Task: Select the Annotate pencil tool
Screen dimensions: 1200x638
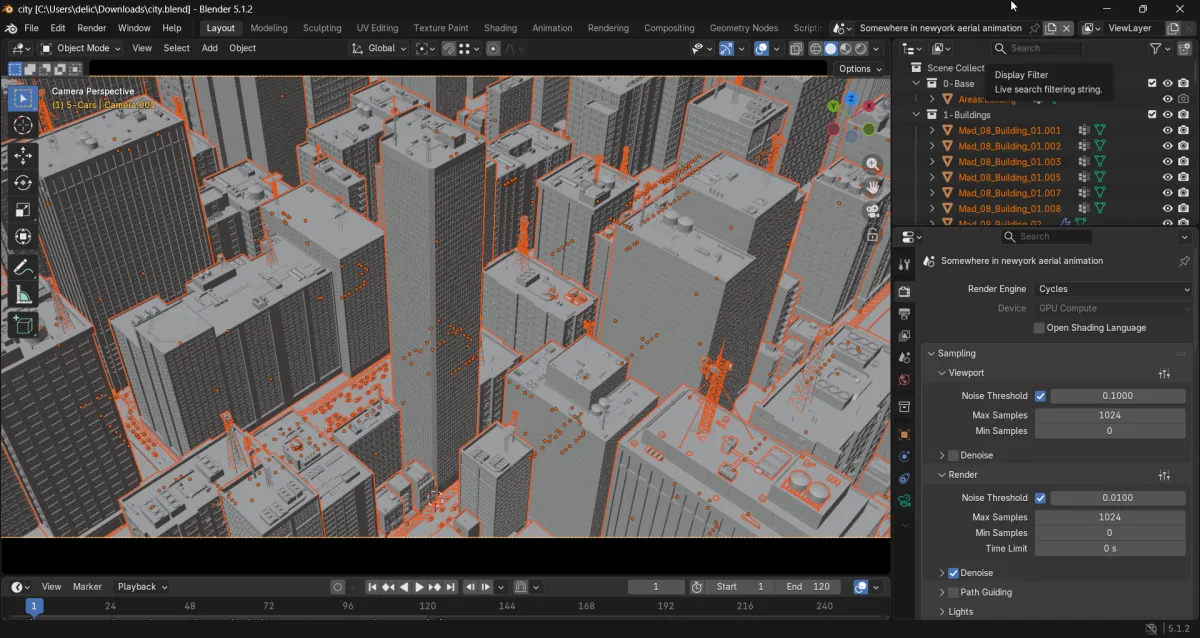Action: click(x=24, y=267)
